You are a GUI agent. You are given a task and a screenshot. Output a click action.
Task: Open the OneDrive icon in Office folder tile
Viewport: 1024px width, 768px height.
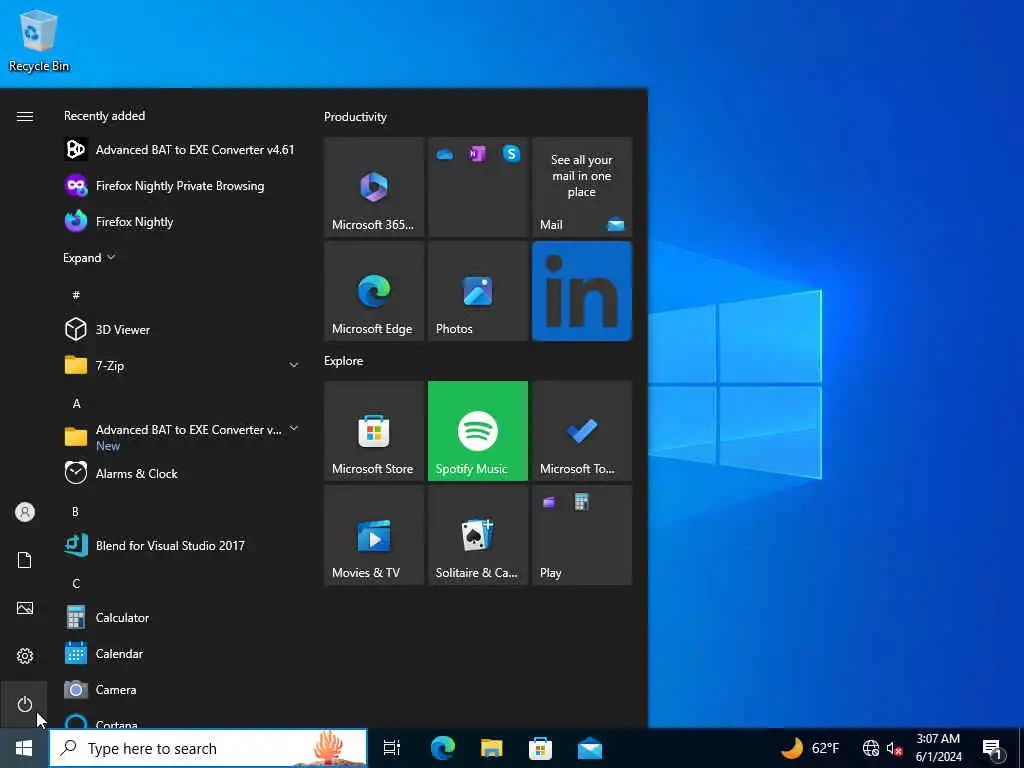(445, 154)
